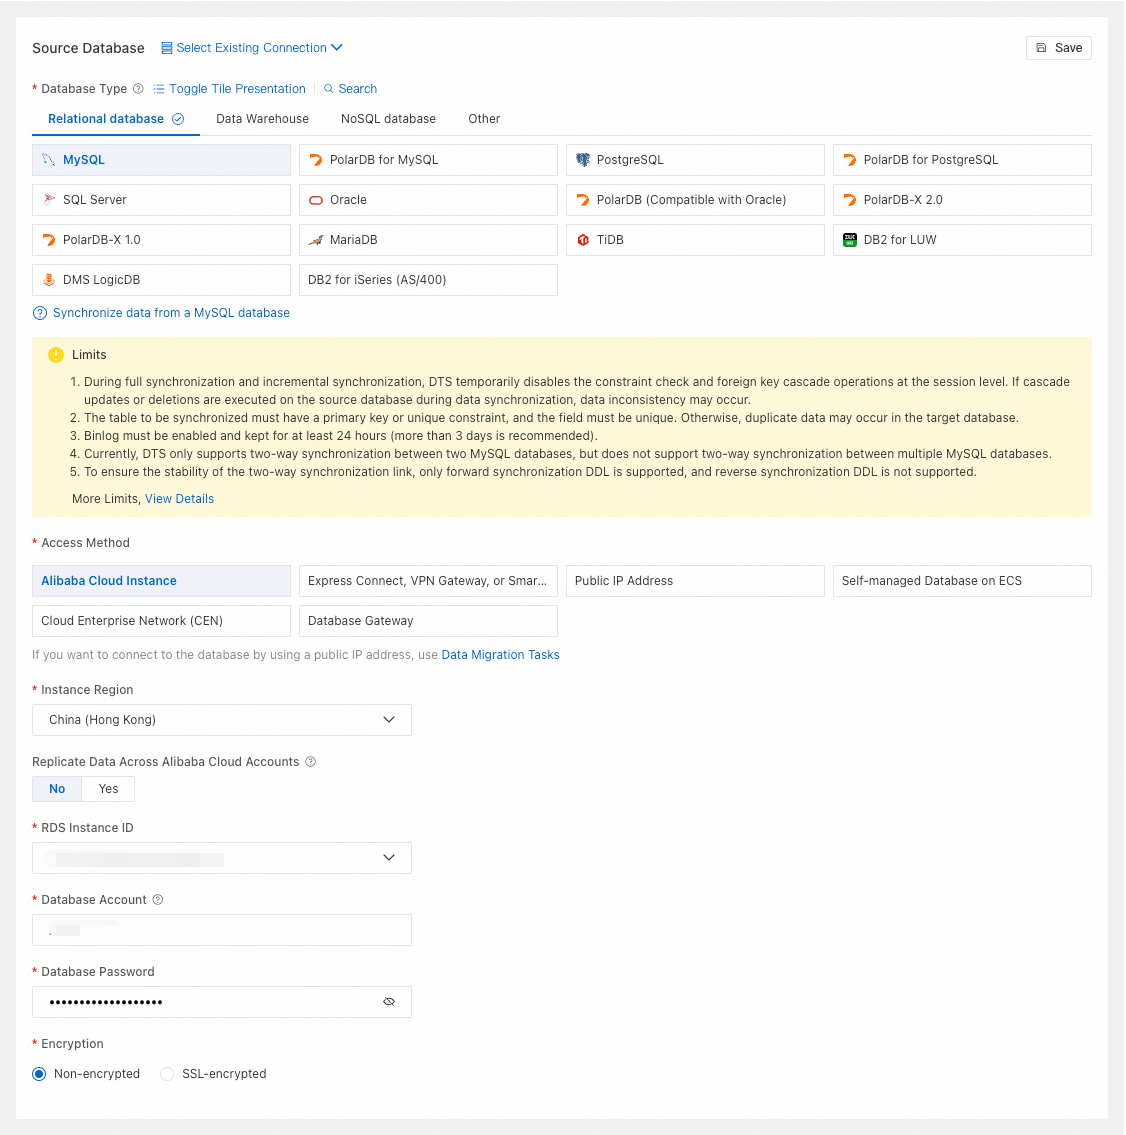Click the Search magnifier icon
The width and height of the screenshot is (1126, 1135).
pos(329,88)
